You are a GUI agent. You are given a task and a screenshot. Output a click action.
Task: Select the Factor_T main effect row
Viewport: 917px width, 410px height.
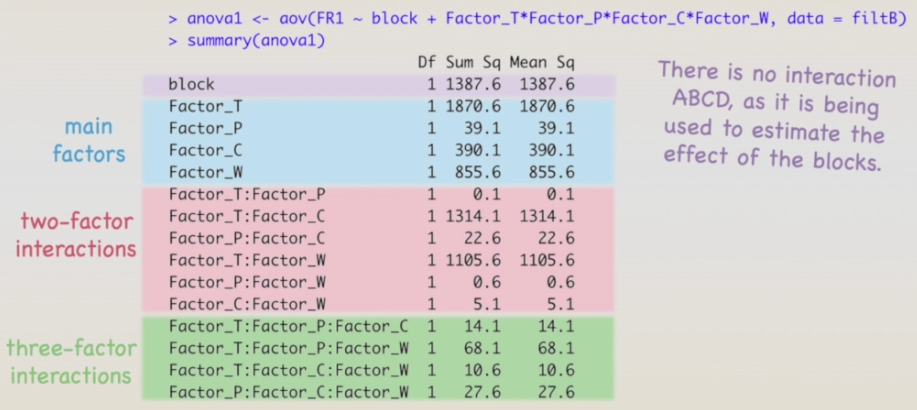coord(206,106)
